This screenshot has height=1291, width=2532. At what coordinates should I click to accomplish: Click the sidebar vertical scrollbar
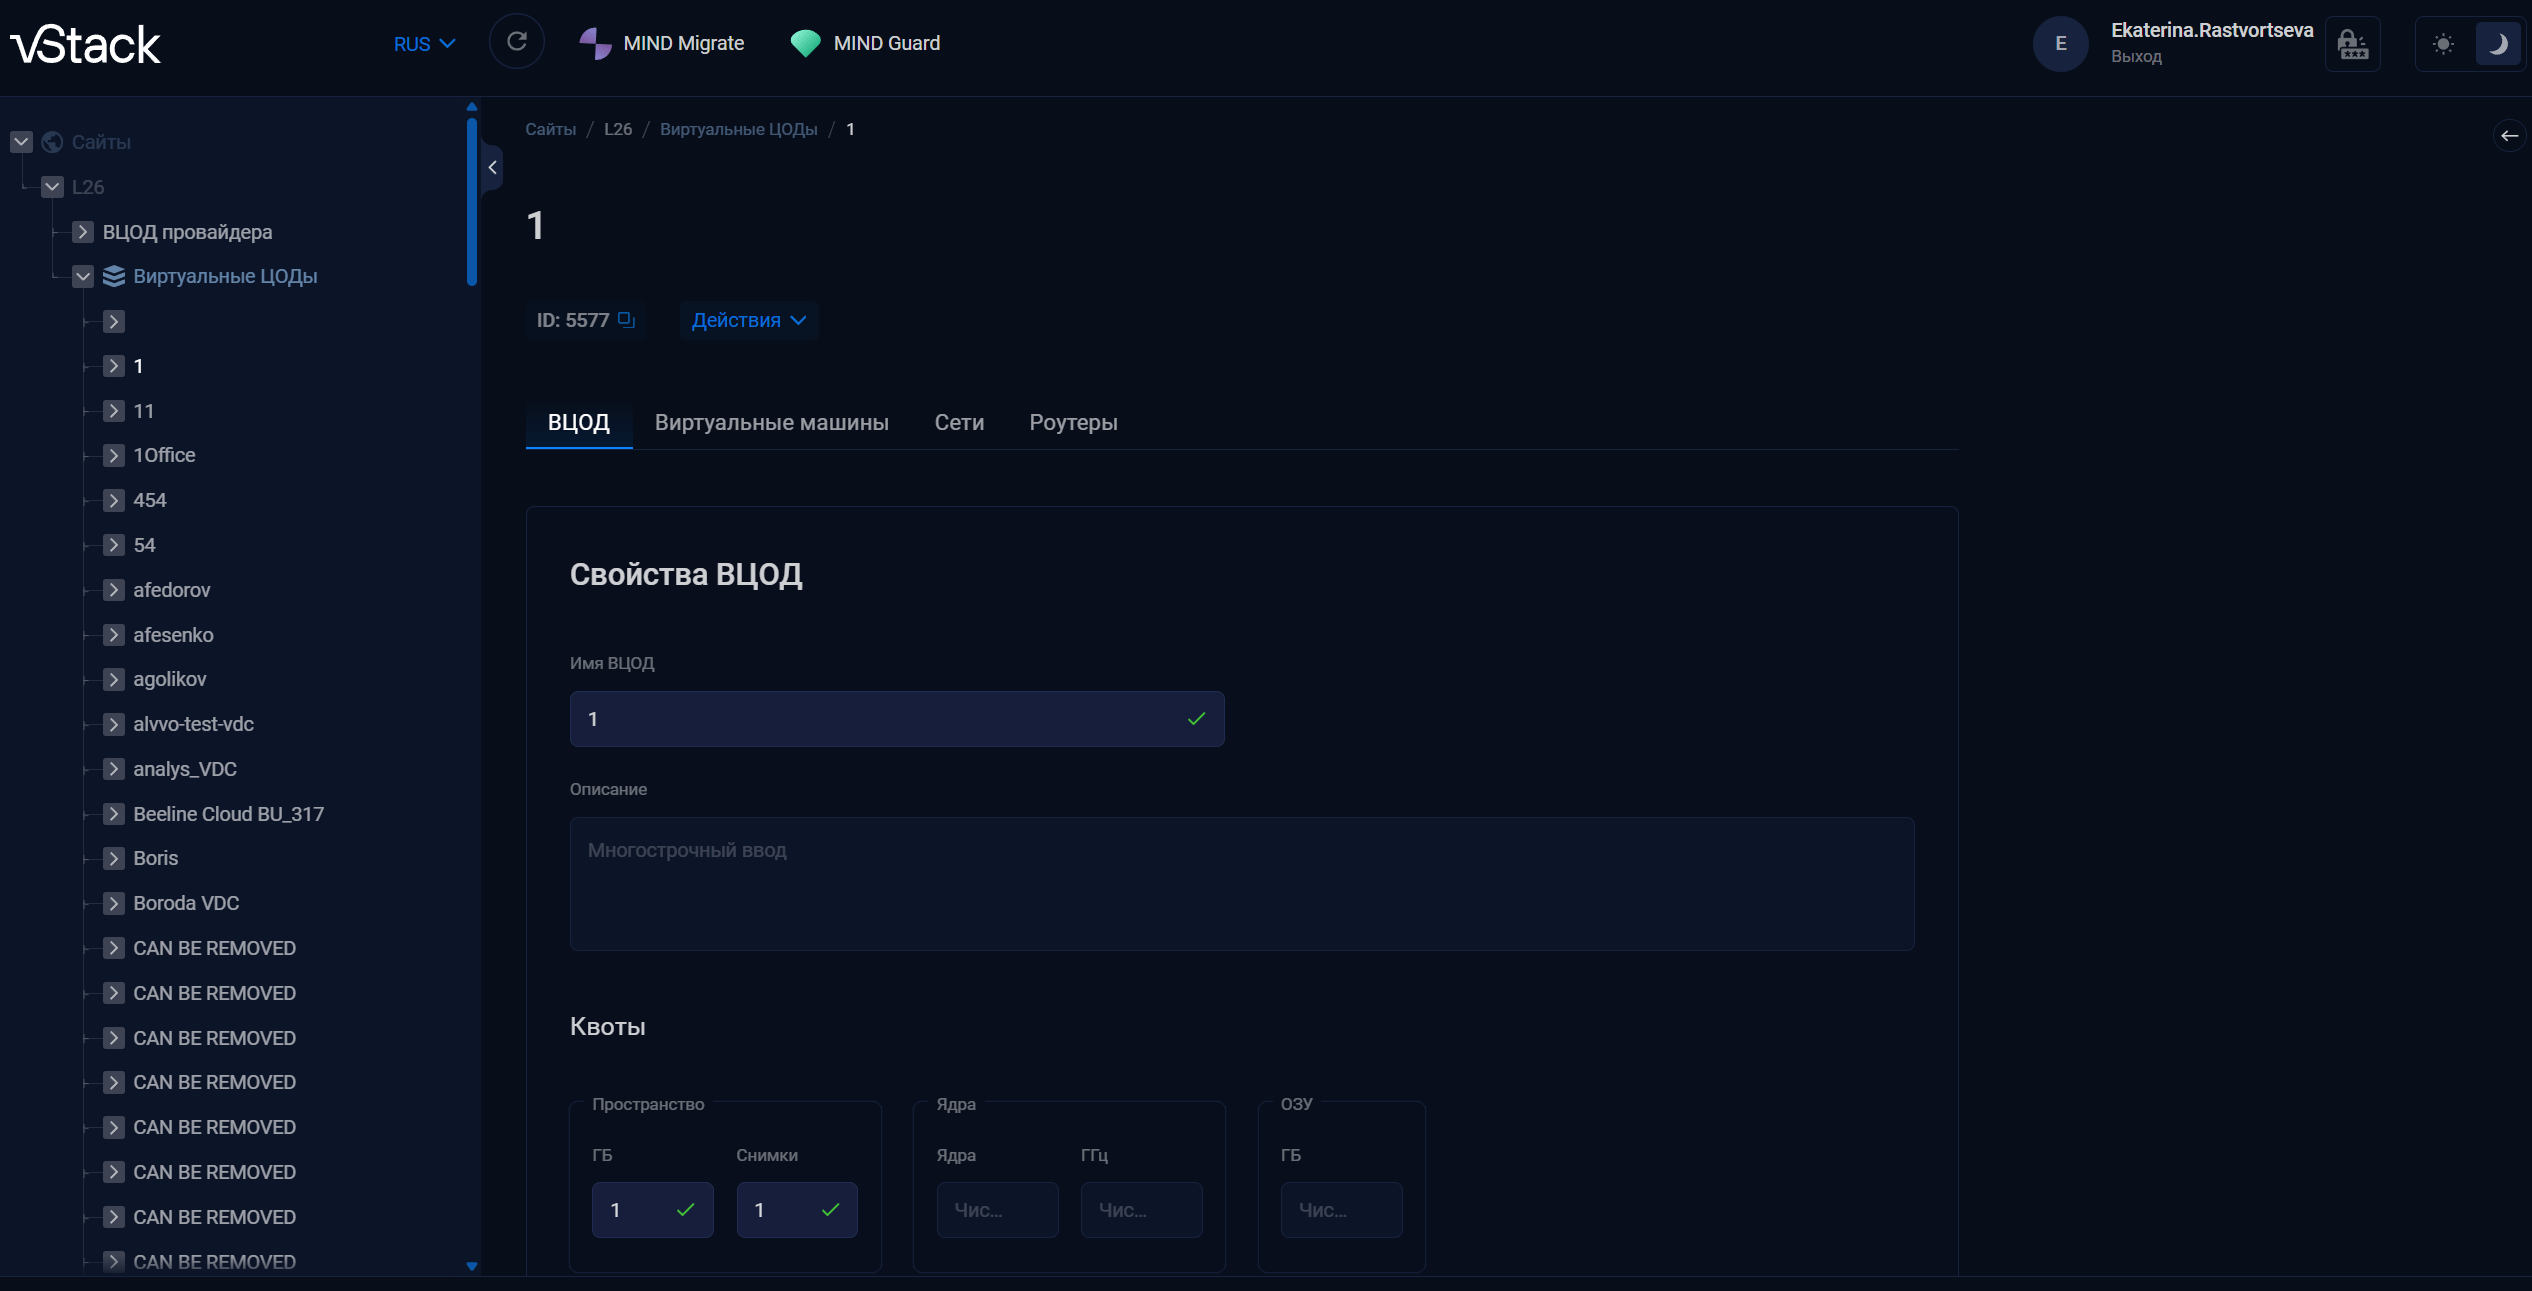point(471,200)
